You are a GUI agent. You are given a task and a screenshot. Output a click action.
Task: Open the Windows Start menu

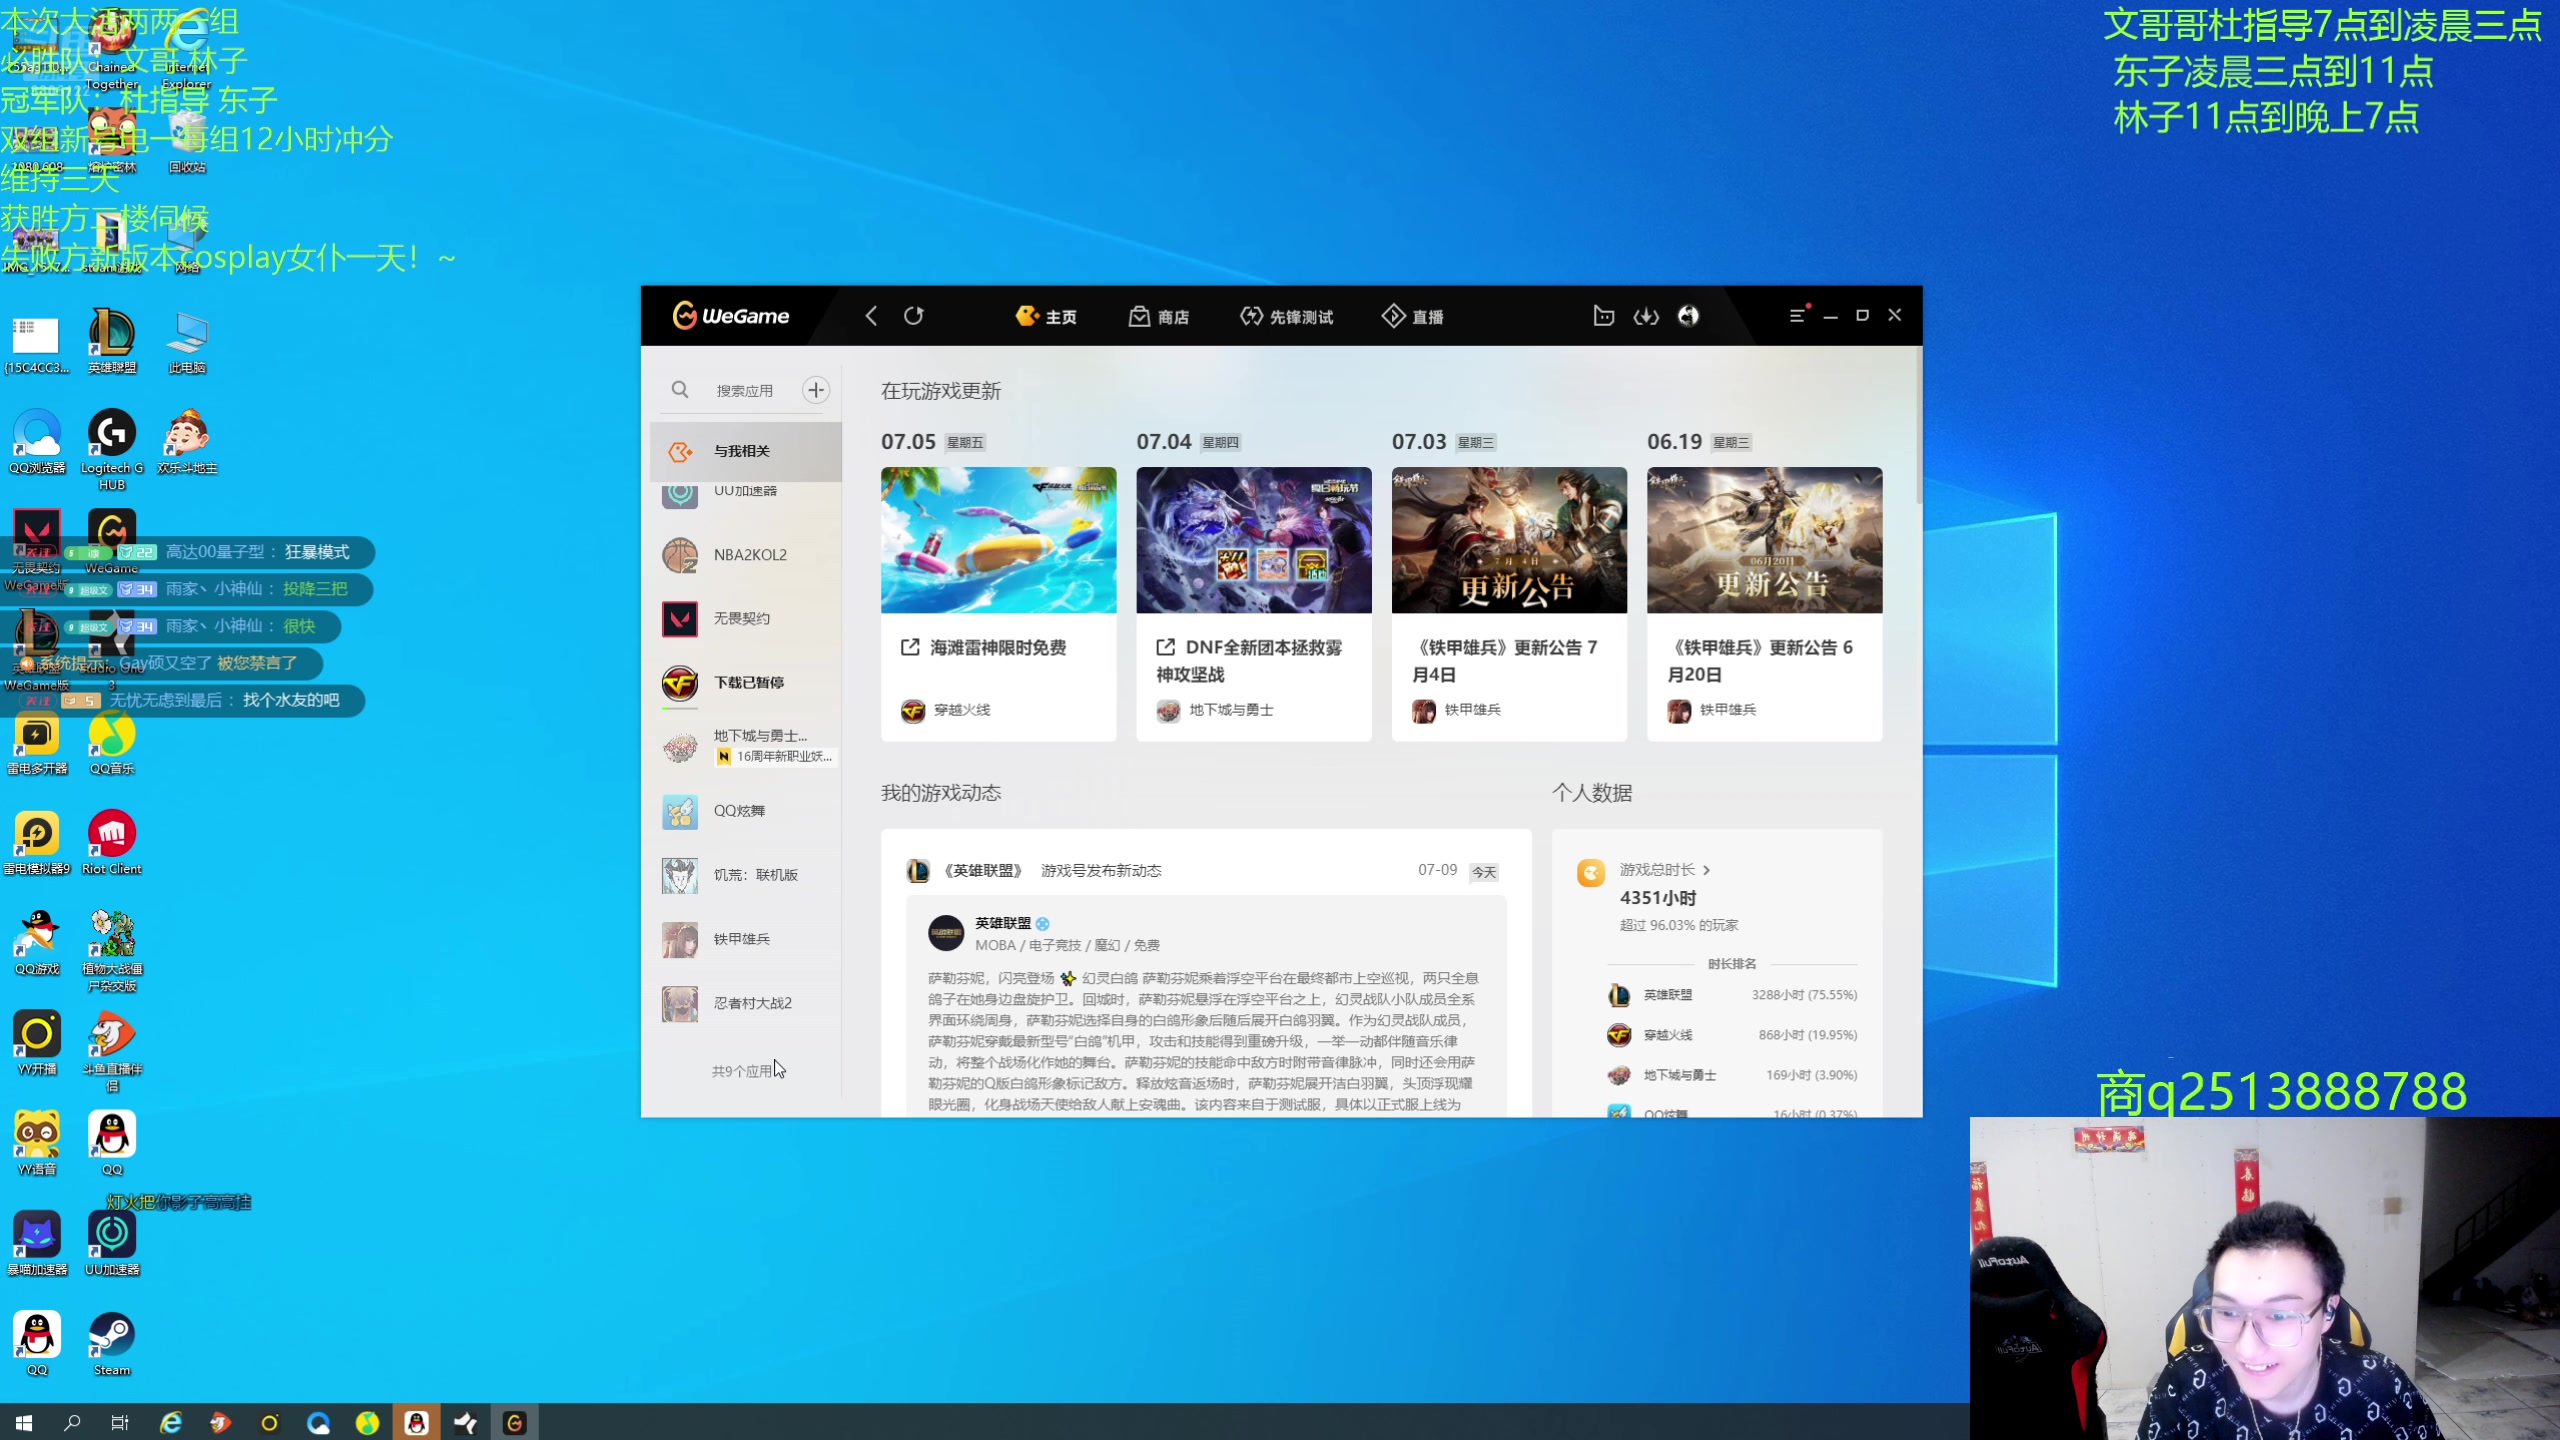pos(24,1422)
